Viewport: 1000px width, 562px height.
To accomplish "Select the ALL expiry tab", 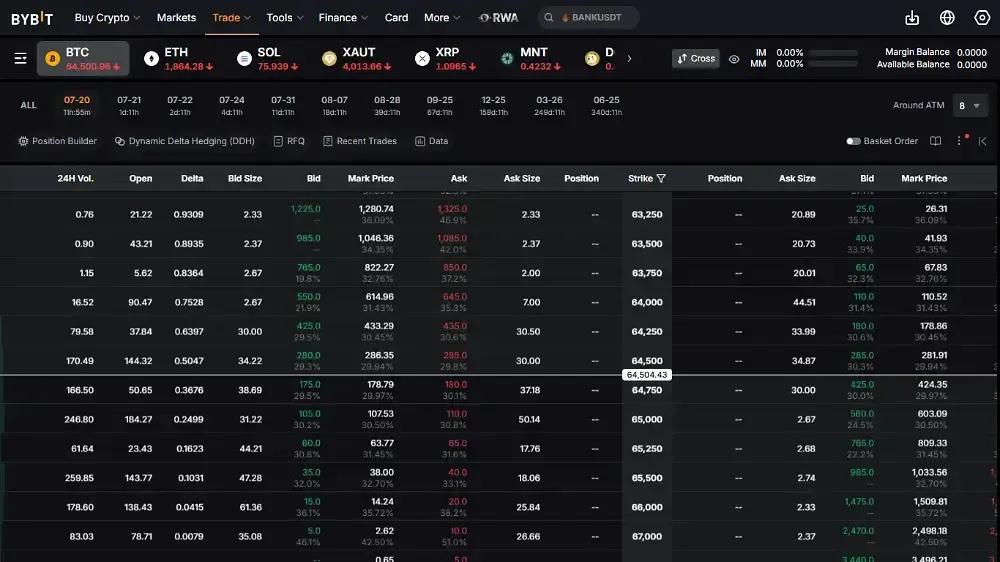I will coord(28,105).
